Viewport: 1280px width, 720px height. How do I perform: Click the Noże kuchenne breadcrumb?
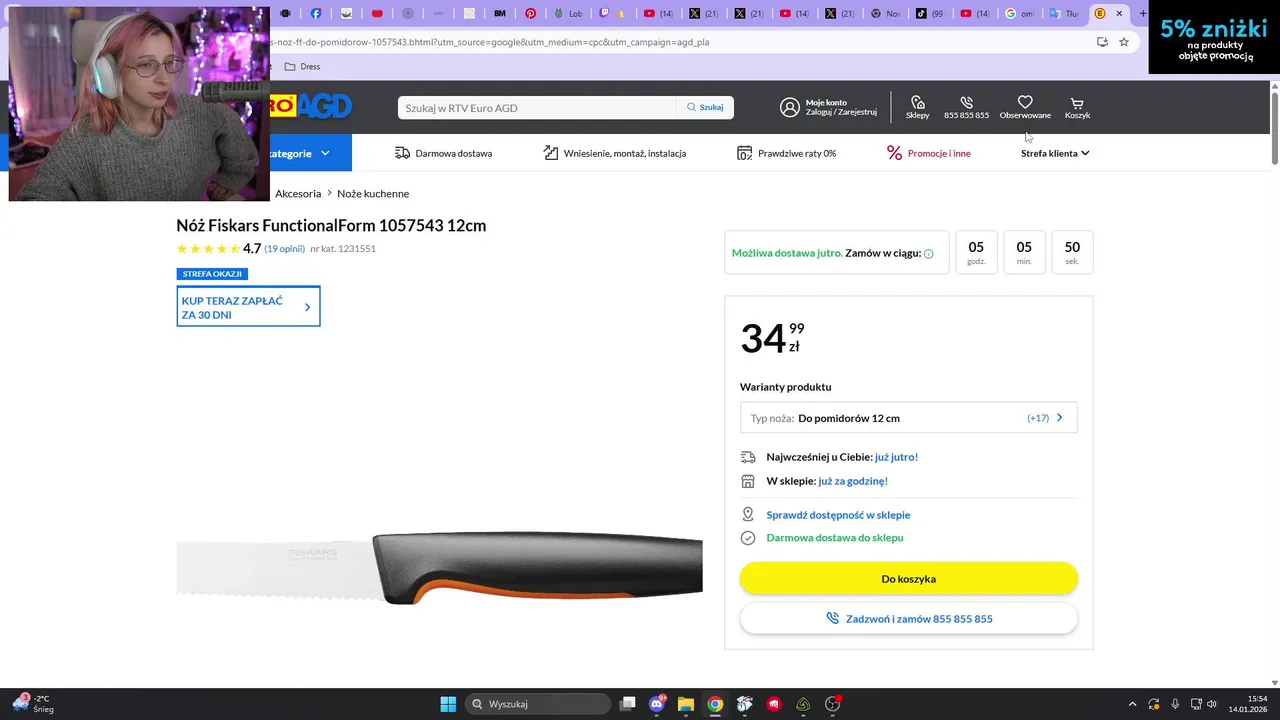click(x=373, y=194)
